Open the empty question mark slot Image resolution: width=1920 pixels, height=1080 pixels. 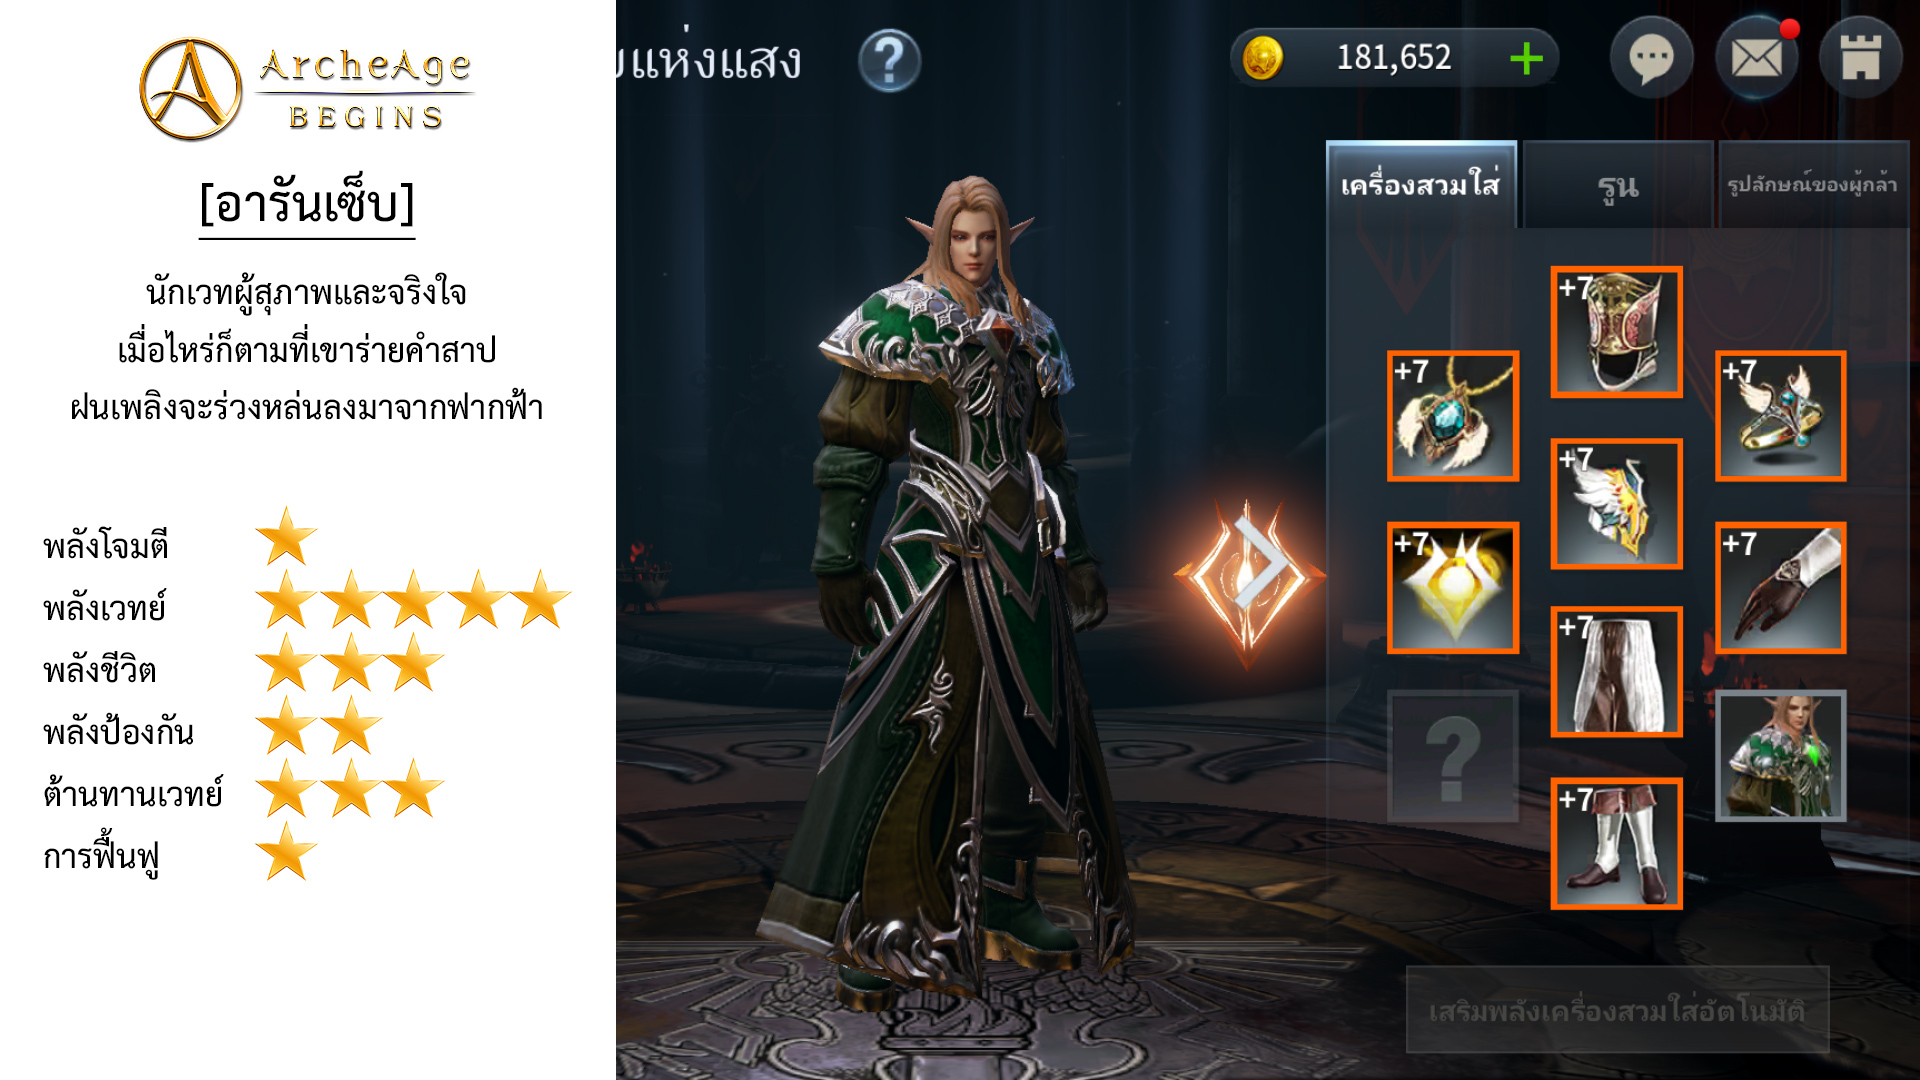tap(1453, 756)
